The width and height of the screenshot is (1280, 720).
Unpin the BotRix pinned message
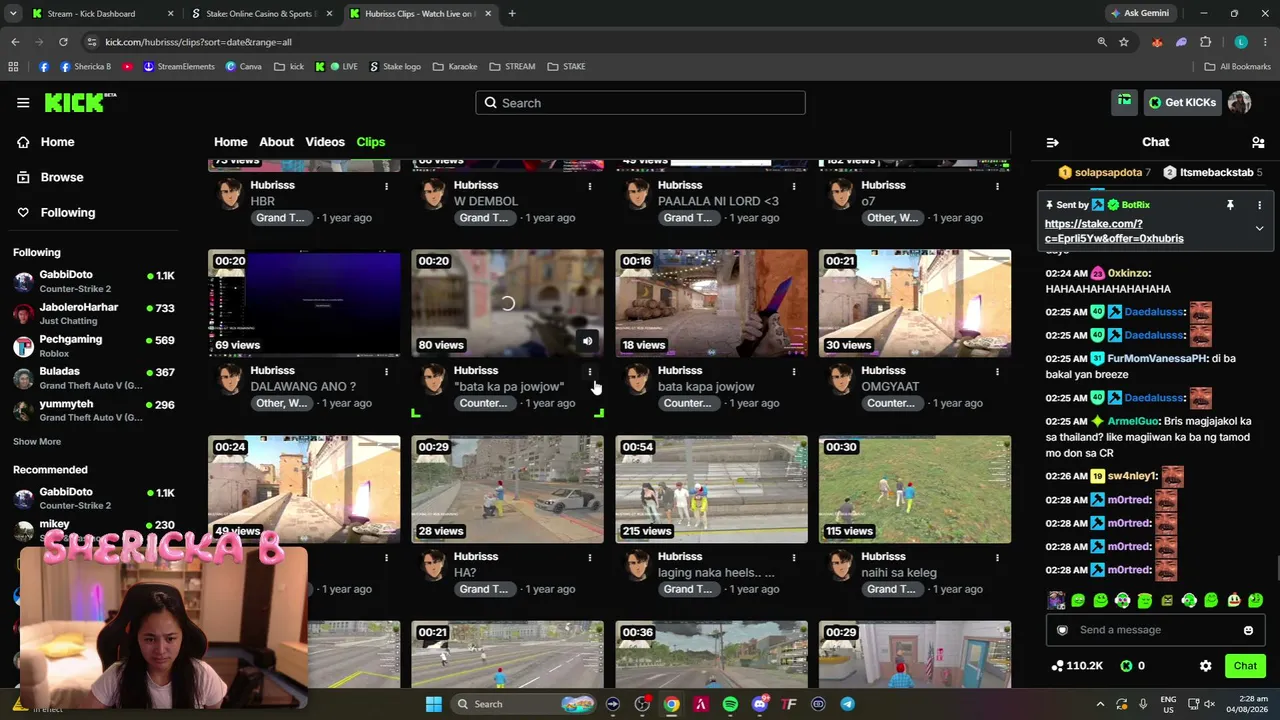pos(1230,205)
